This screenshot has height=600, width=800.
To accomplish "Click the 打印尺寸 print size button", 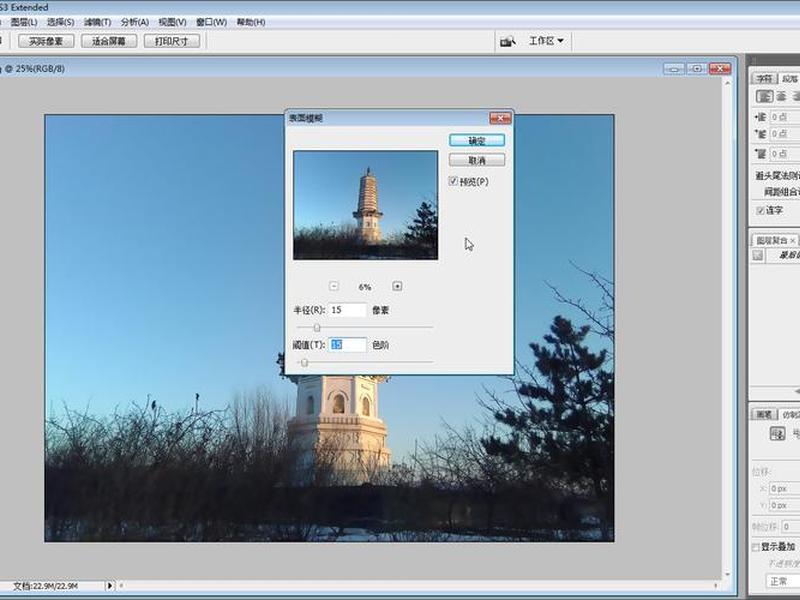I will point(171,41).
